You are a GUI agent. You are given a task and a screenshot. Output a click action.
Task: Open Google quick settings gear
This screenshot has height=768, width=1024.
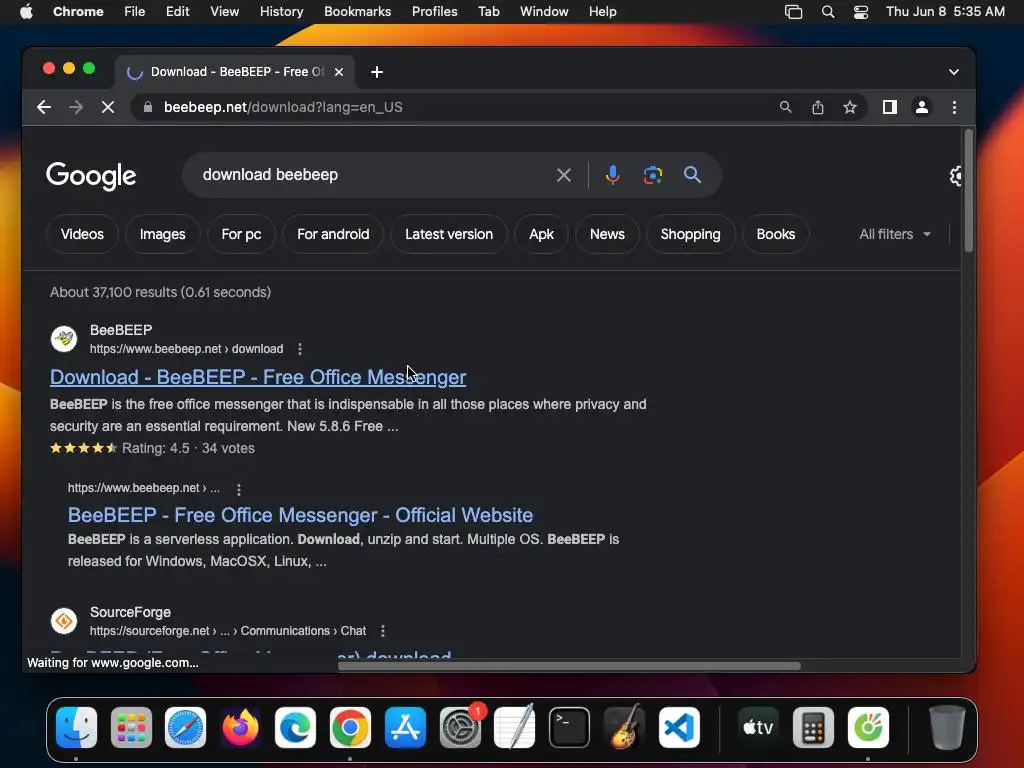click(x=955, y=176)
